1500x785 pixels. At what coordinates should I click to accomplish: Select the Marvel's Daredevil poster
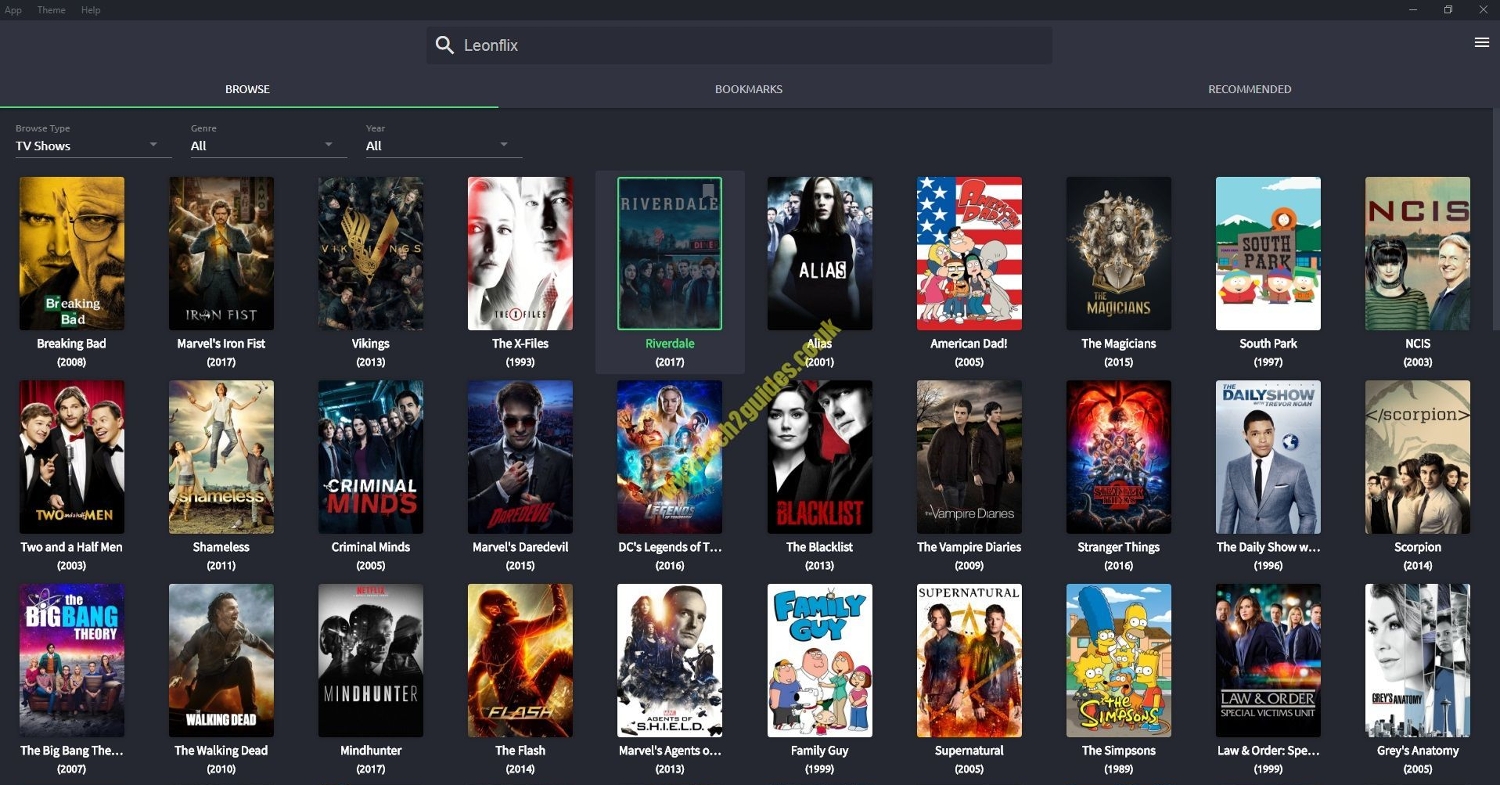(520, 457)
